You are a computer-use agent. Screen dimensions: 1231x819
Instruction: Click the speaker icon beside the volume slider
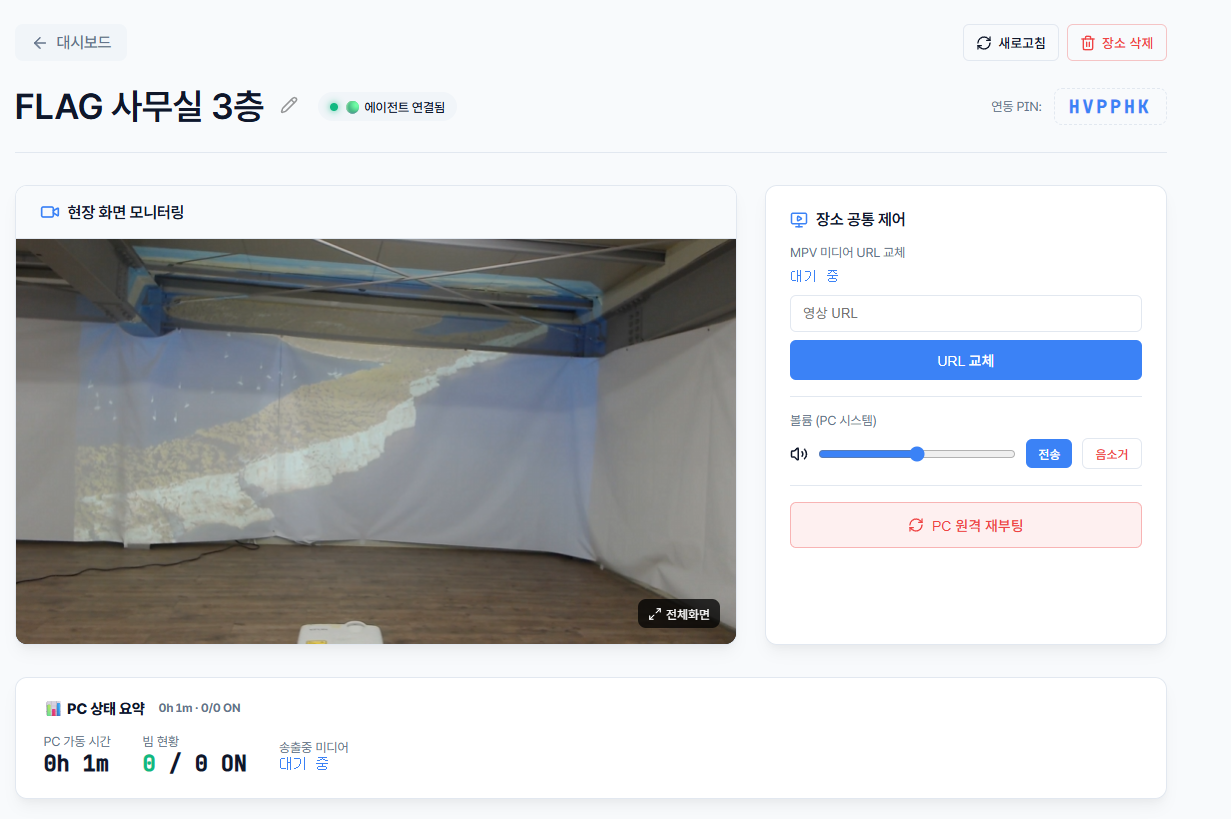[x=798, y=453]
